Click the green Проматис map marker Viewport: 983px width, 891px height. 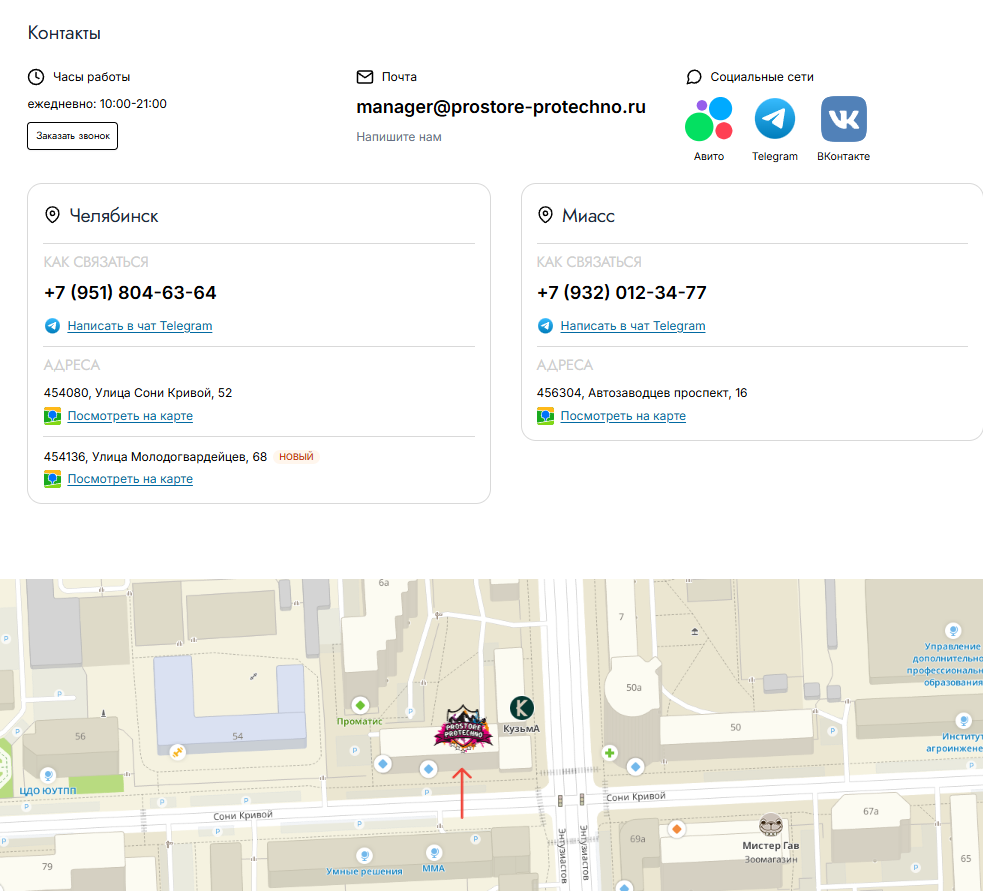point(360,705)
